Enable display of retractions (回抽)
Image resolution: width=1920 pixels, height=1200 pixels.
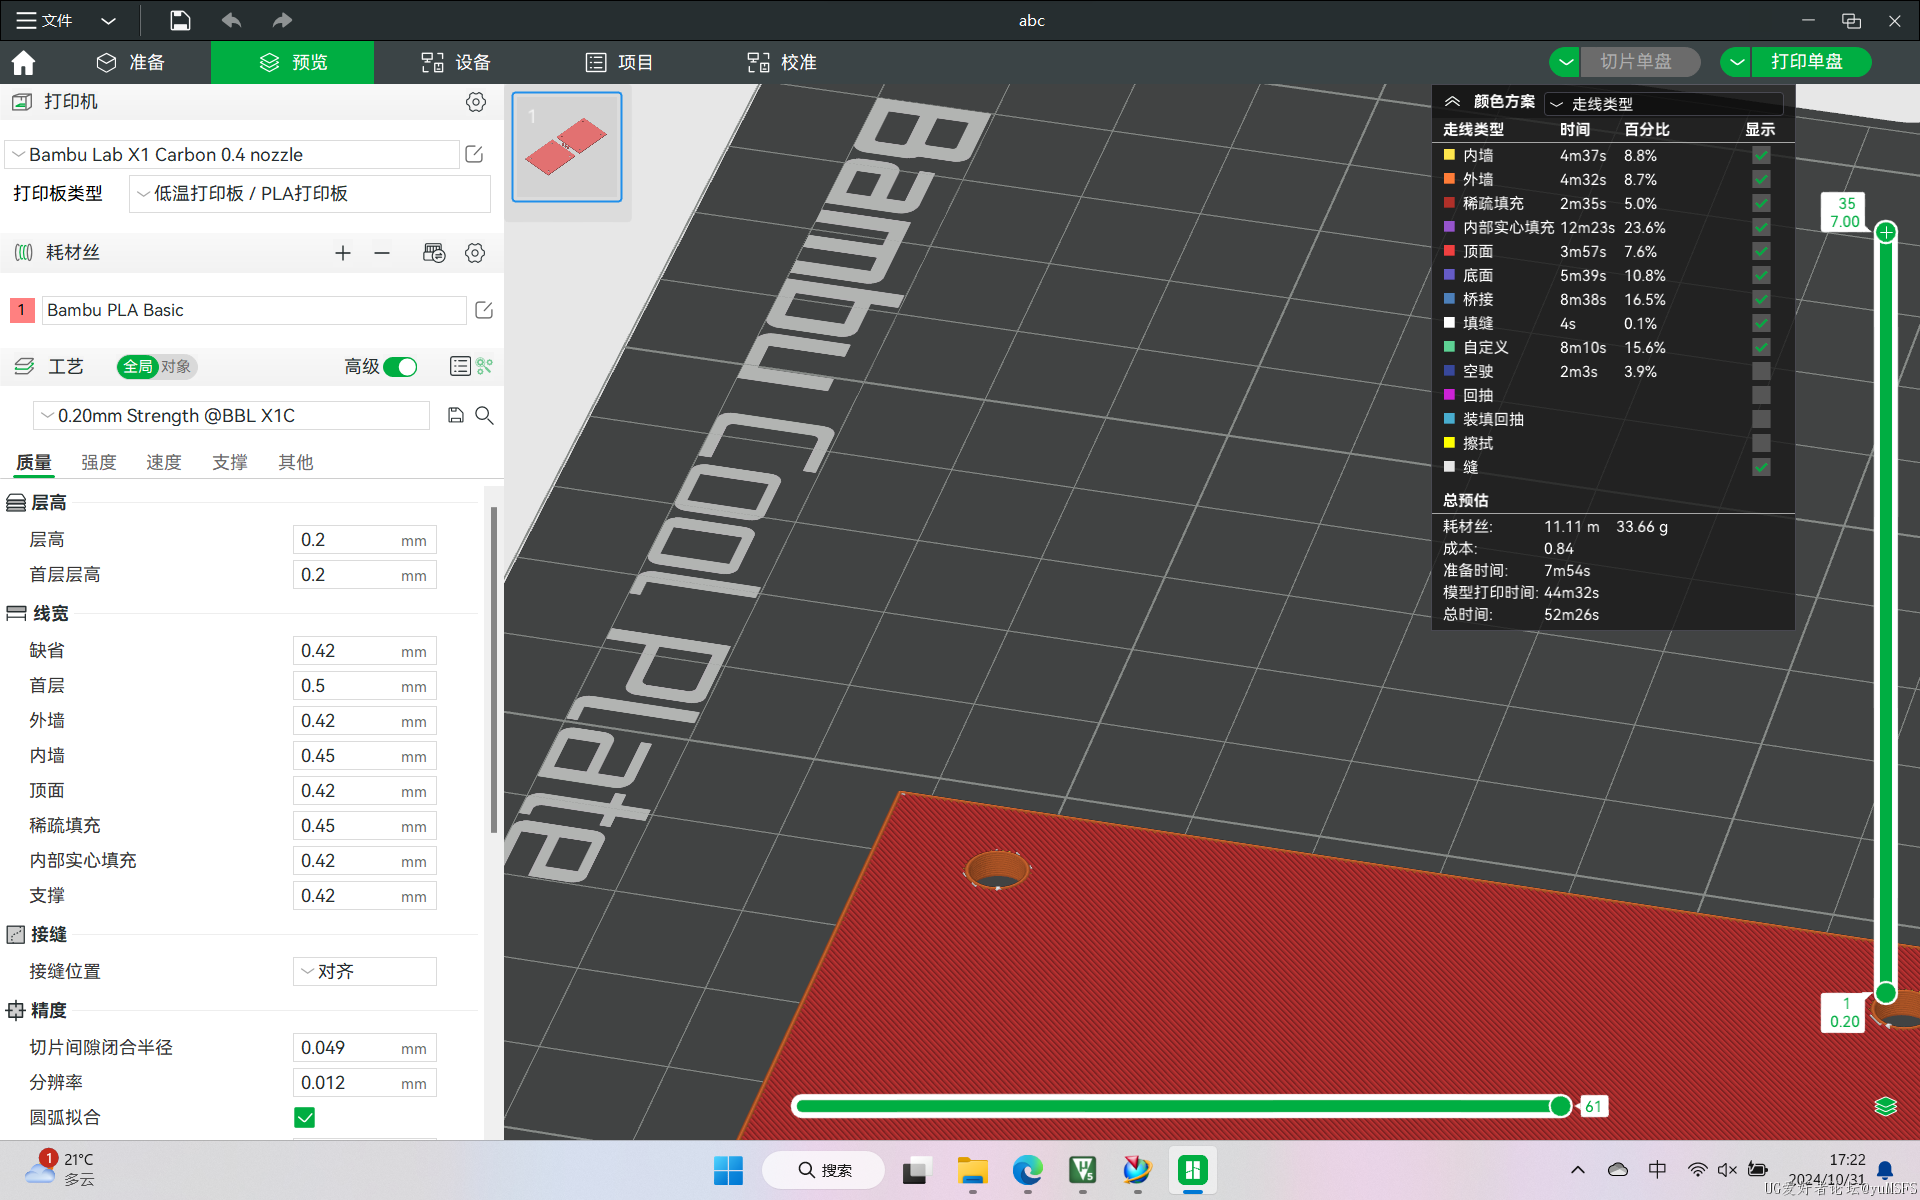coord(1761,395)
